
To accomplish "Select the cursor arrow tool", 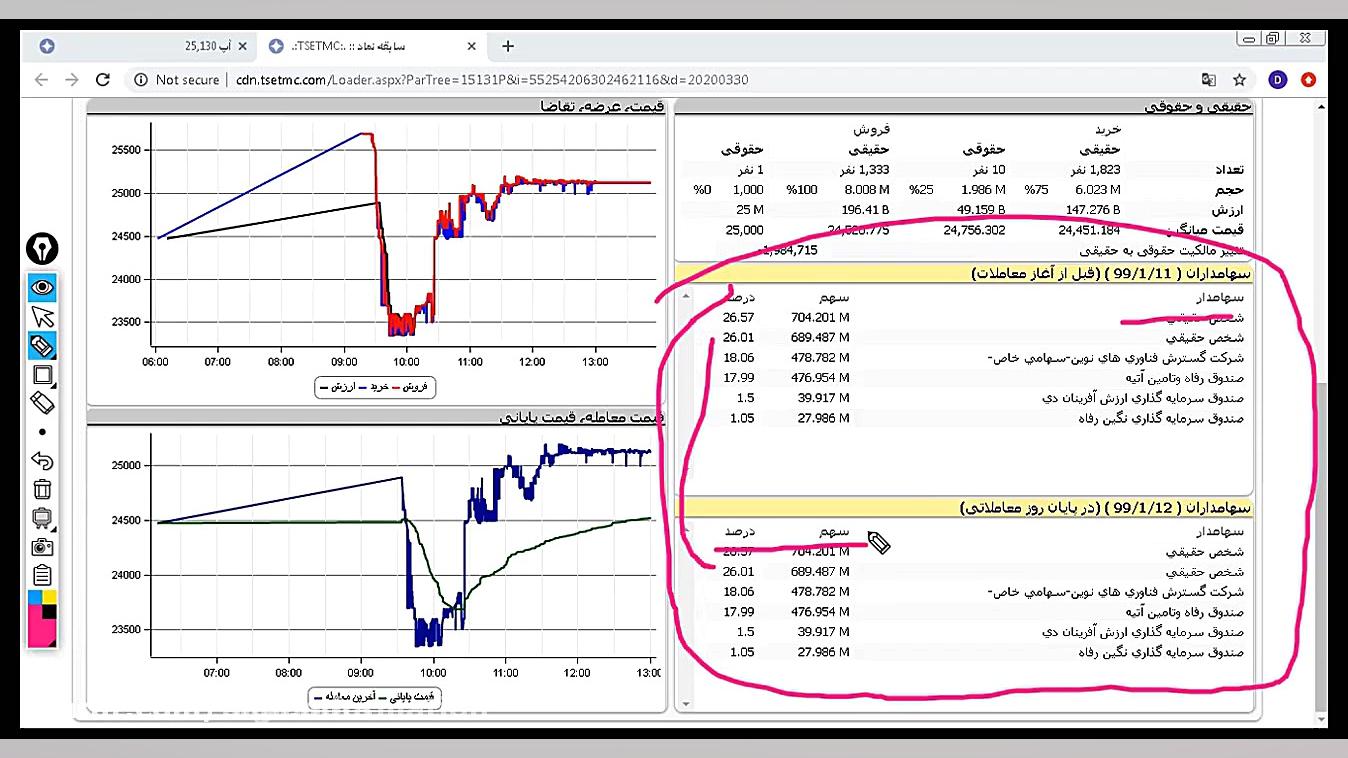I will tap(42, 317).
